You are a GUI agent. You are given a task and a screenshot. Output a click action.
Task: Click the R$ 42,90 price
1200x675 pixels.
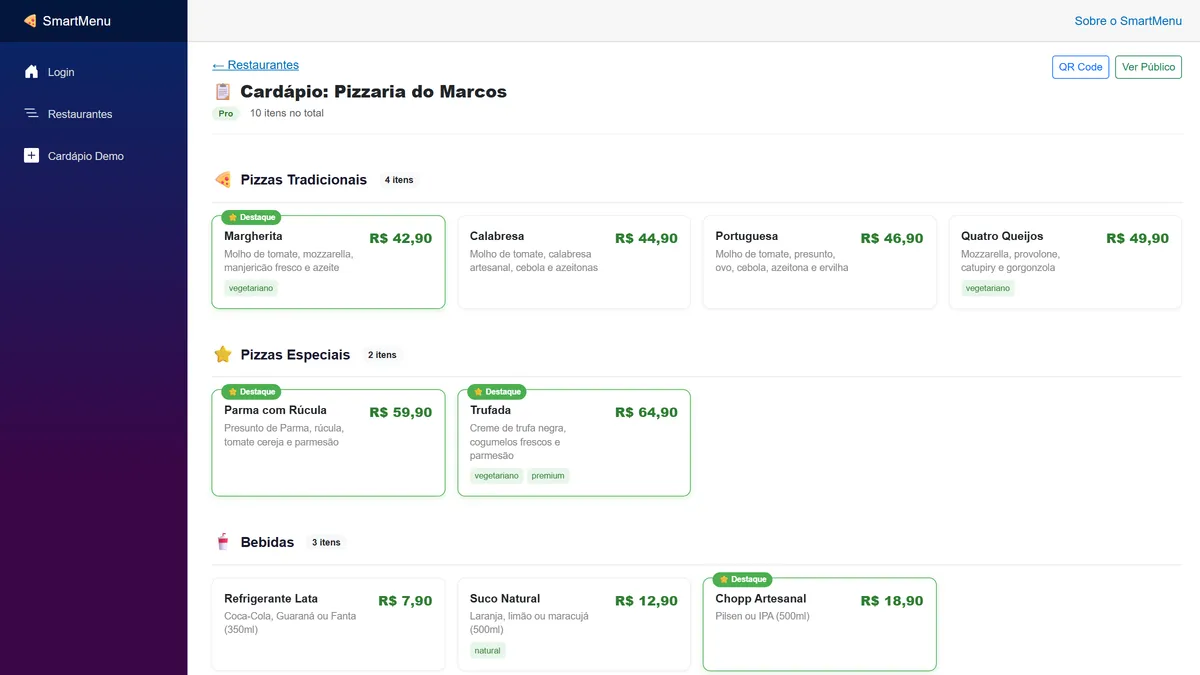pyautogui.click(x=401, y=238)
